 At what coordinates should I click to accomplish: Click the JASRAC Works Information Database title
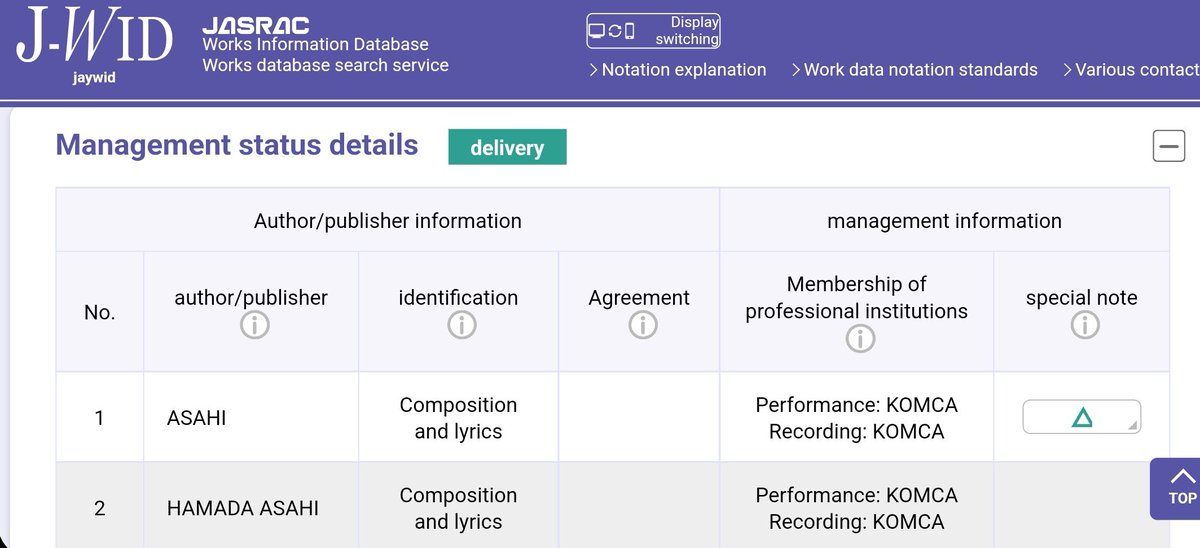click(x=325, y=45)
